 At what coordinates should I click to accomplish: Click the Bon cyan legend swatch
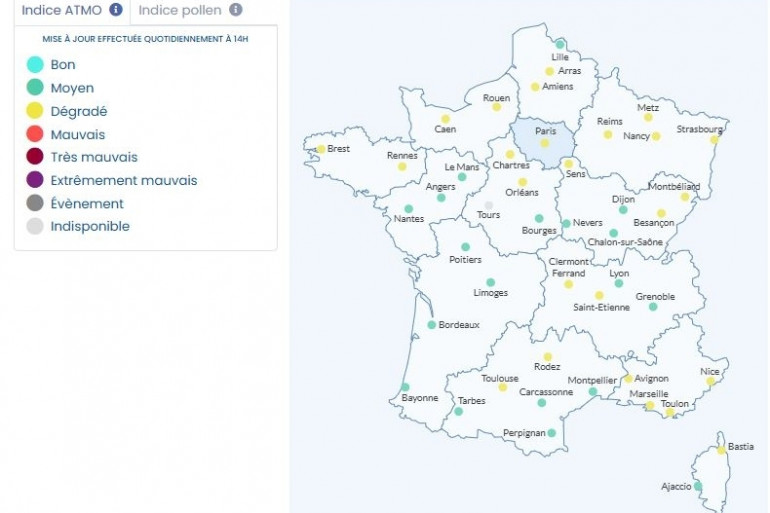(x=35, y=65)
